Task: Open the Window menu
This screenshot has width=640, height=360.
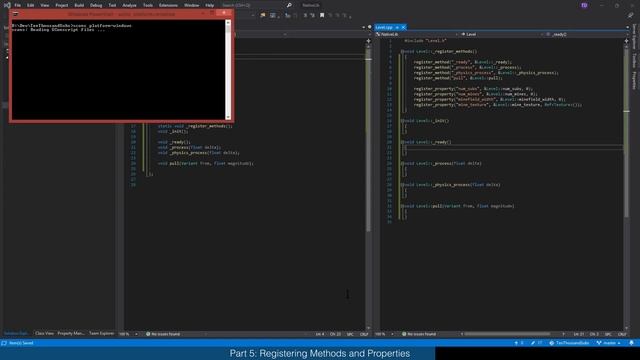Action: point(191,5)
